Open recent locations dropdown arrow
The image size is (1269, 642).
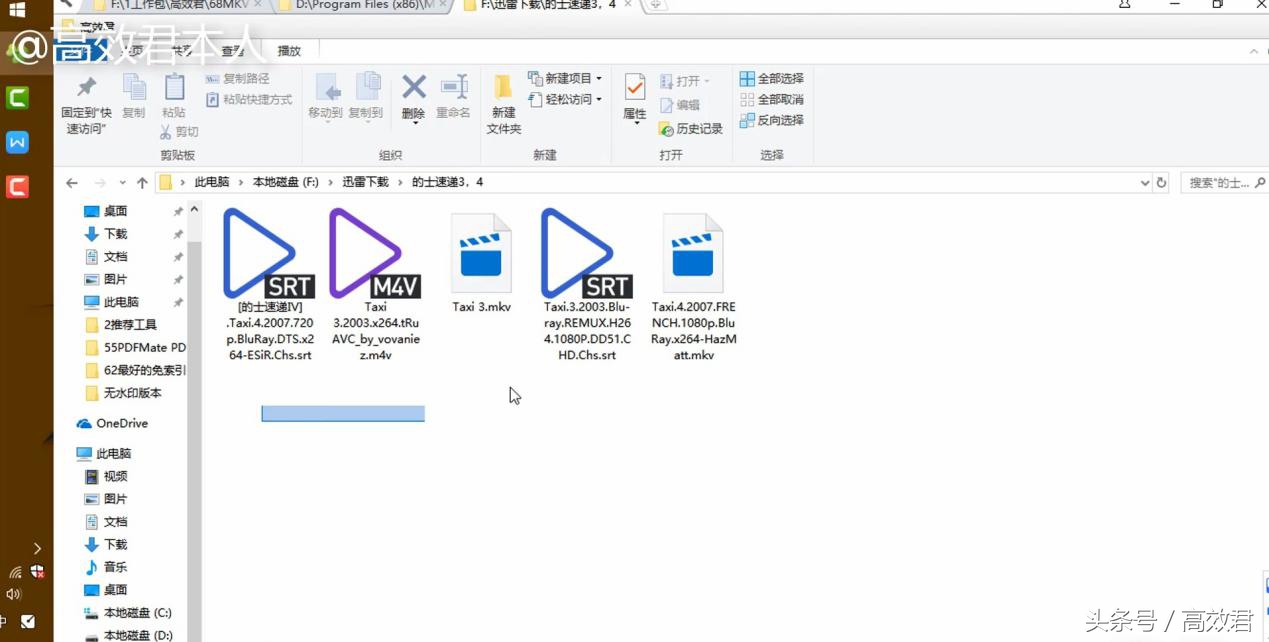click(123, 183)
